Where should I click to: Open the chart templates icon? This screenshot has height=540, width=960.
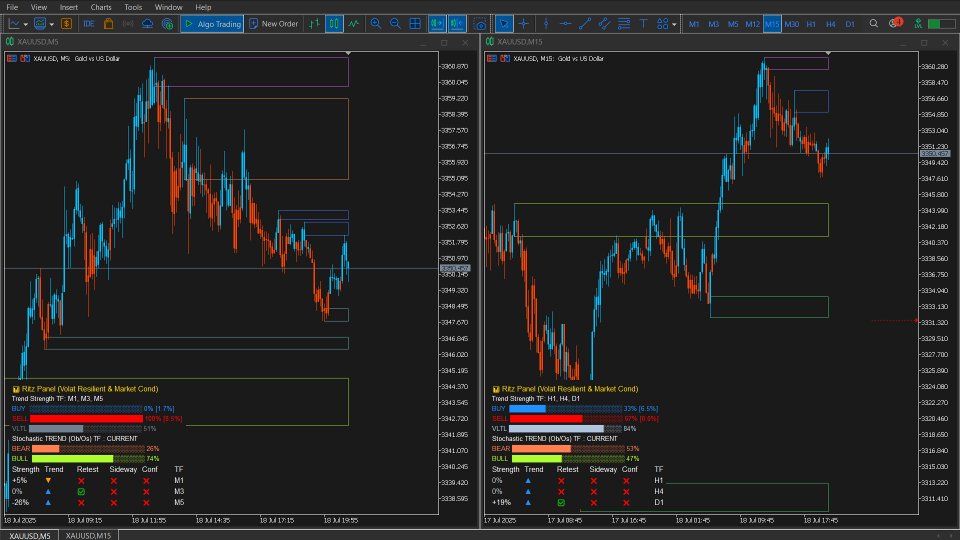tap(40, 24)
